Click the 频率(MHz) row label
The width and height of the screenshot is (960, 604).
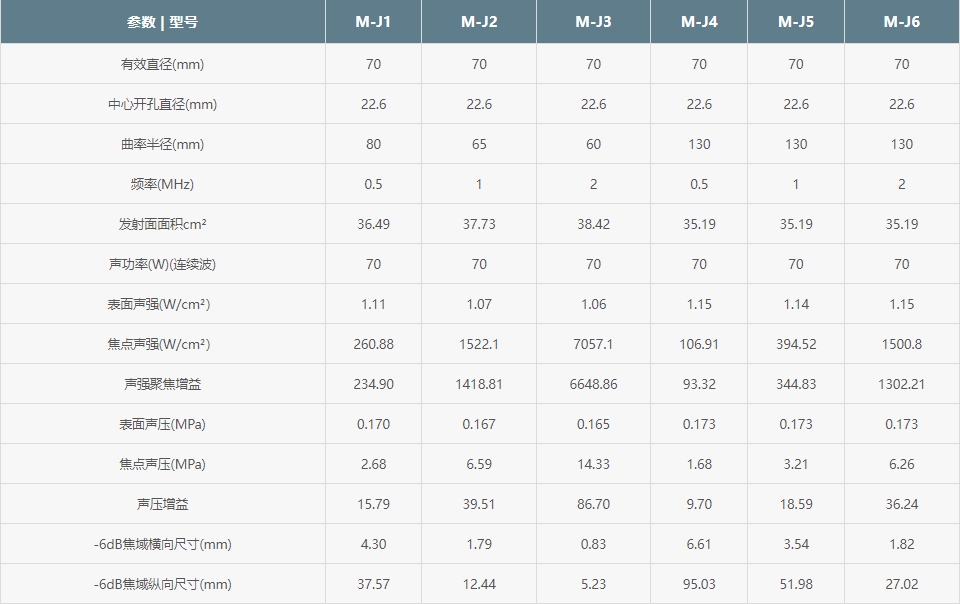162,184
